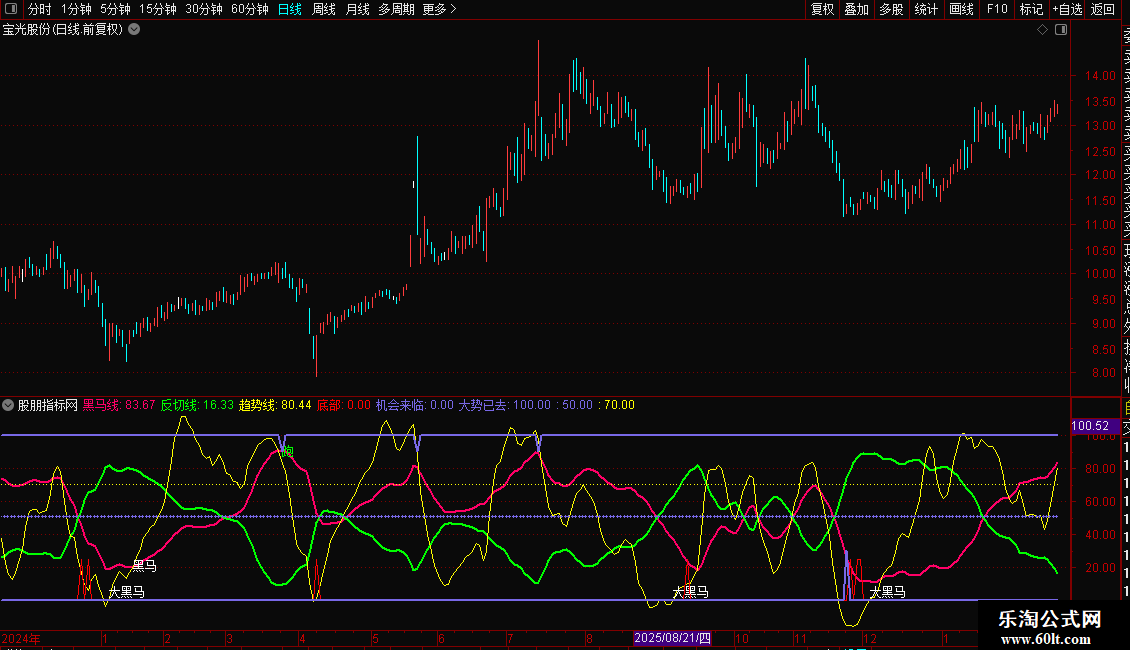The height and width of the screenshot is (650, 1130).
Task: Click 返回 to go back
Action: [x=1103, y=10]
